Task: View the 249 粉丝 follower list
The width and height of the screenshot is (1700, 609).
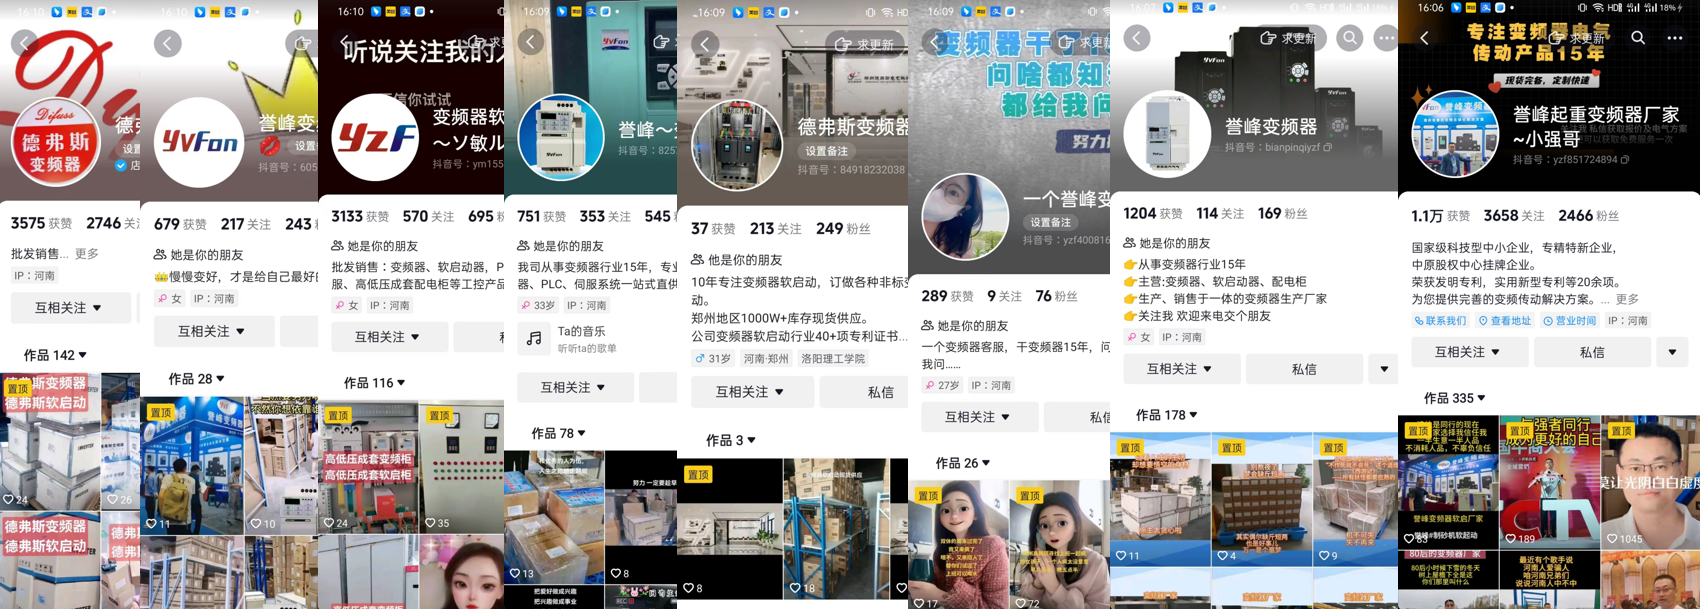Action: coord(843,229)
